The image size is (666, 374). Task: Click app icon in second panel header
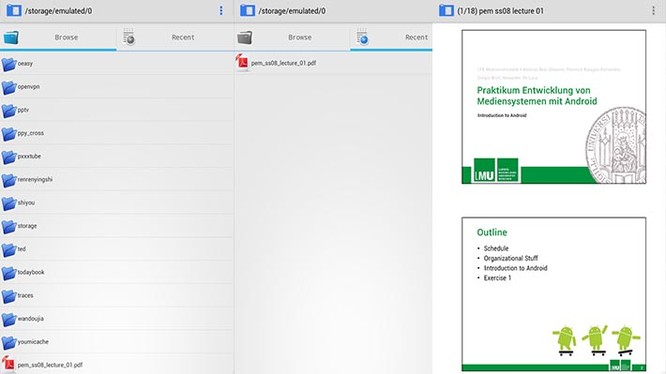[x=247, y=11]
